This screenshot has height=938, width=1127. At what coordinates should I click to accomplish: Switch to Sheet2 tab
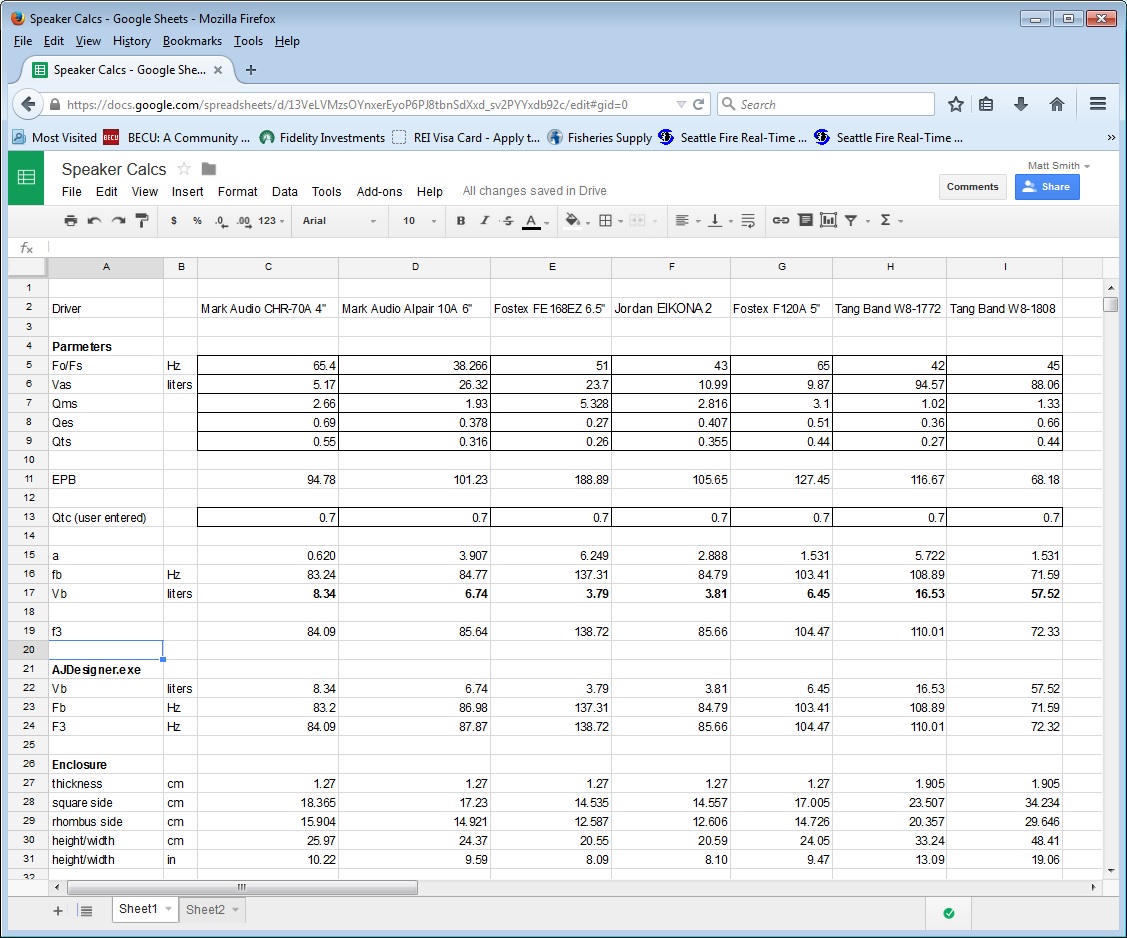pos(205,909)
